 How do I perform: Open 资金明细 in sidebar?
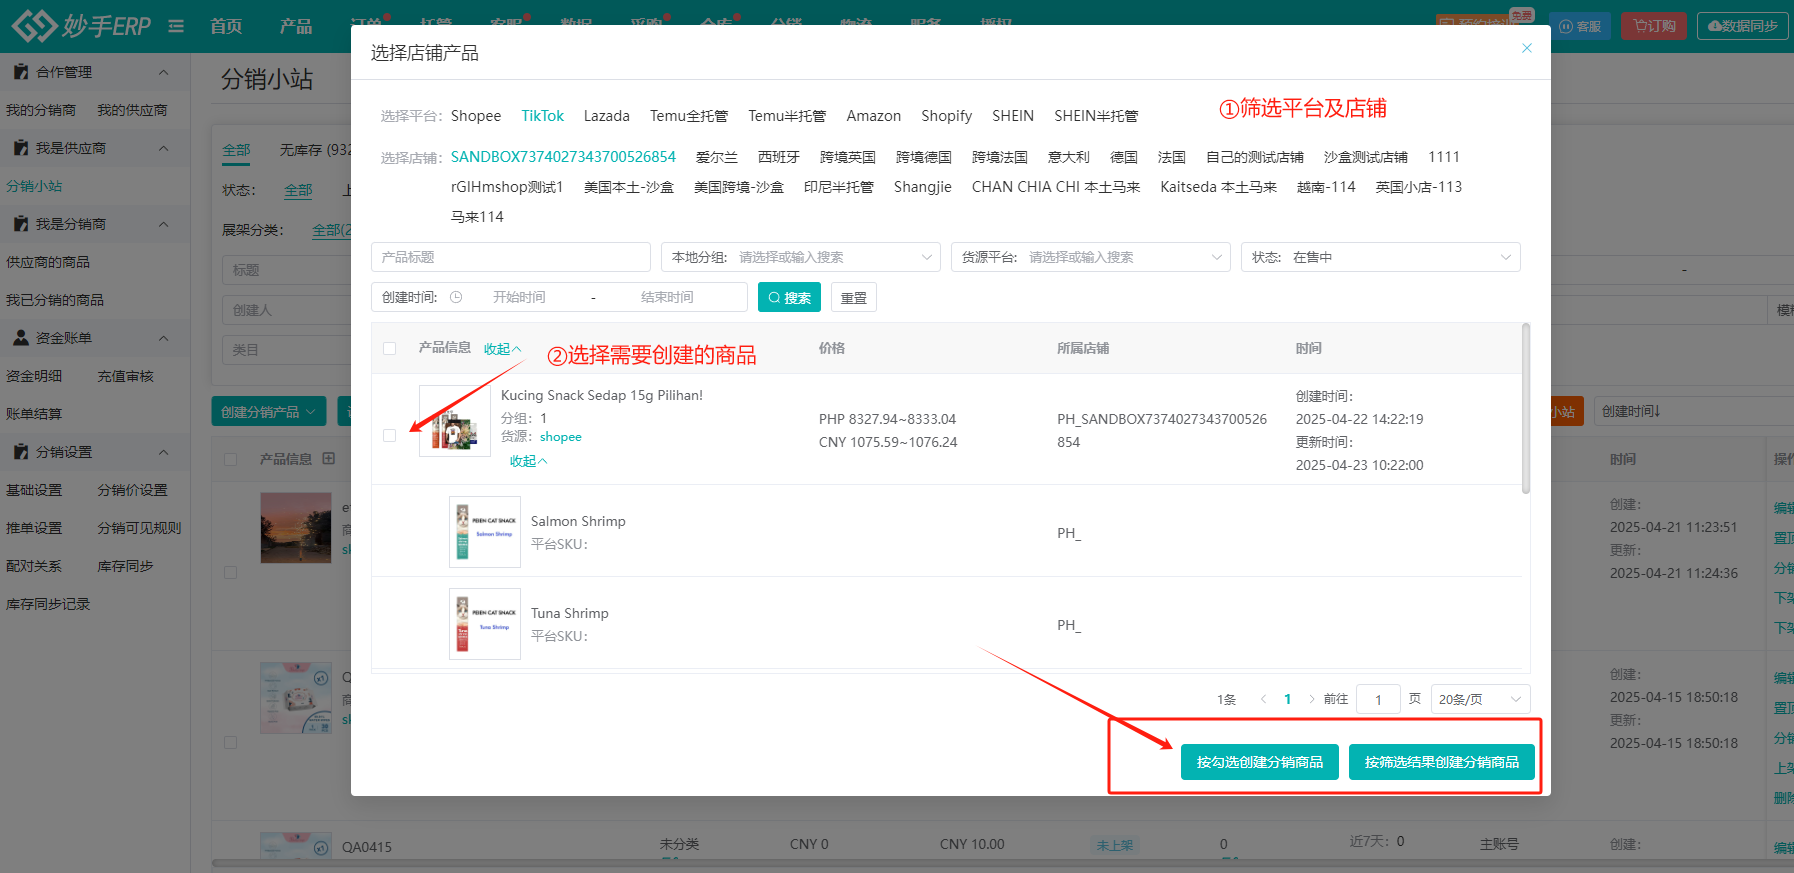point(34,376)
